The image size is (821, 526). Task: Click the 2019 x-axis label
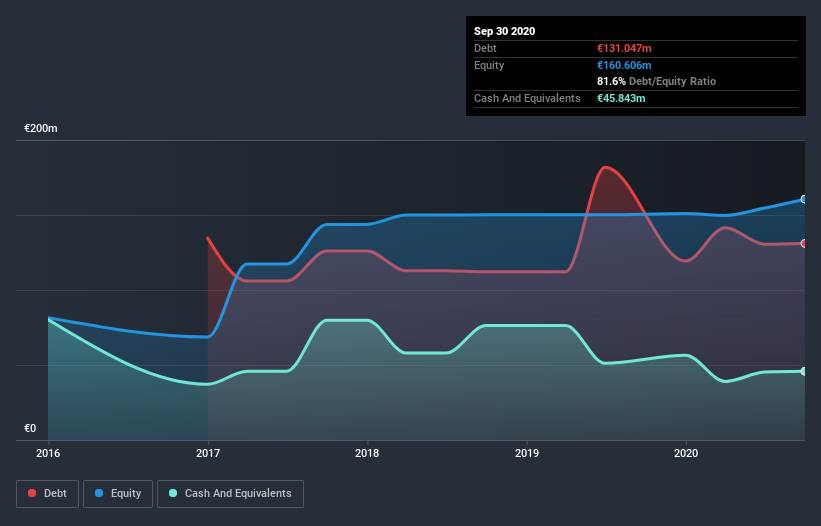pos(527,453)
